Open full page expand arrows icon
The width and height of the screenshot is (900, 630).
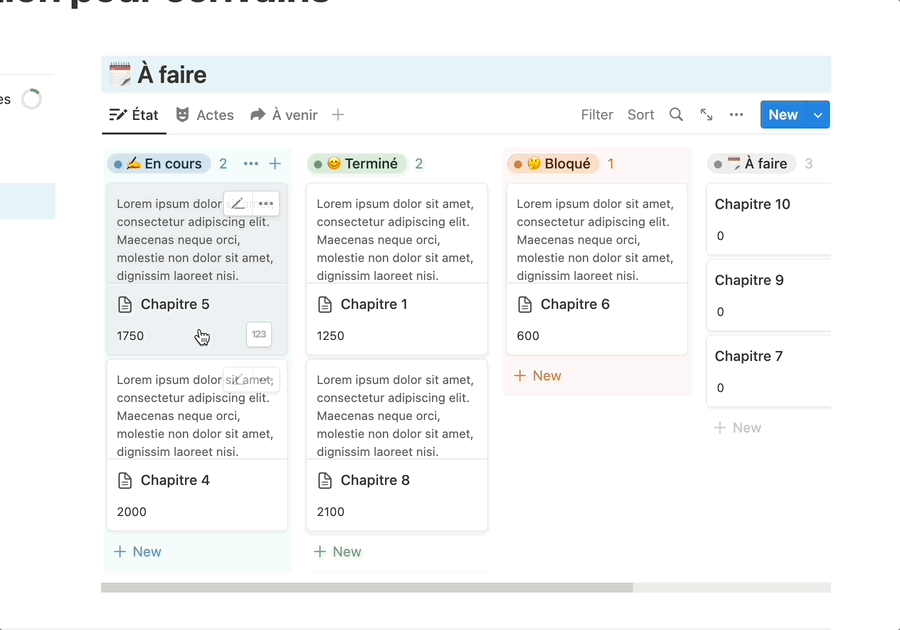706,115
